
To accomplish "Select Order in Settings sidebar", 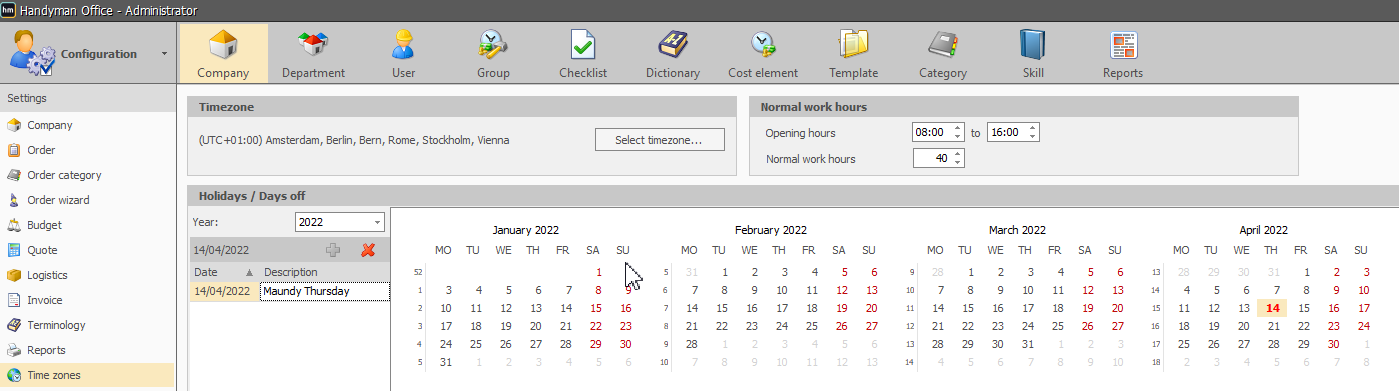I will coord(87,150).
